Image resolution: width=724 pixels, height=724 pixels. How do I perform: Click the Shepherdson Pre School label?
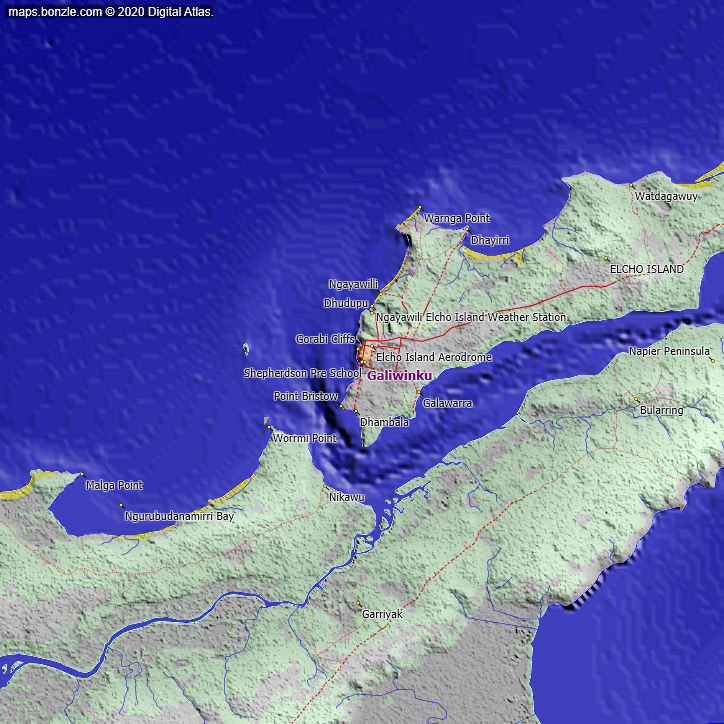302,373
